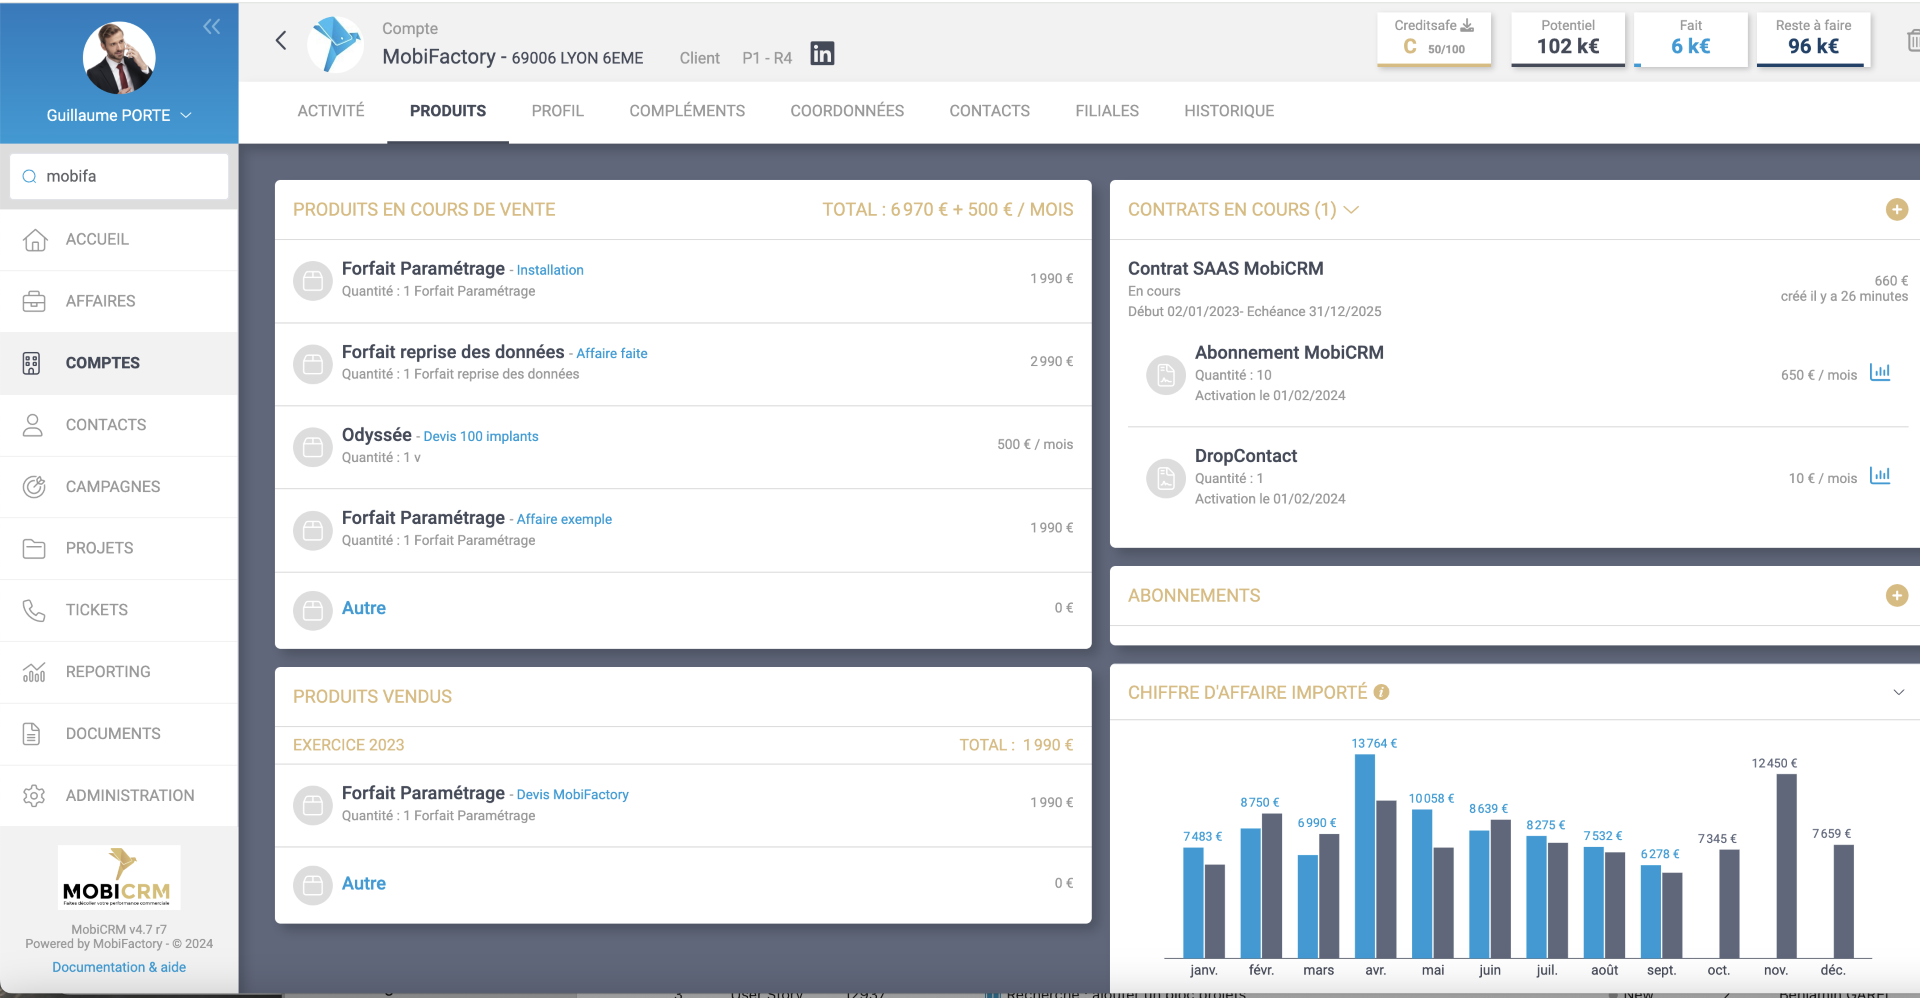Screen dimensions: 1920x998
Task: Add a subscription with plus icon
Action: 1896,596
